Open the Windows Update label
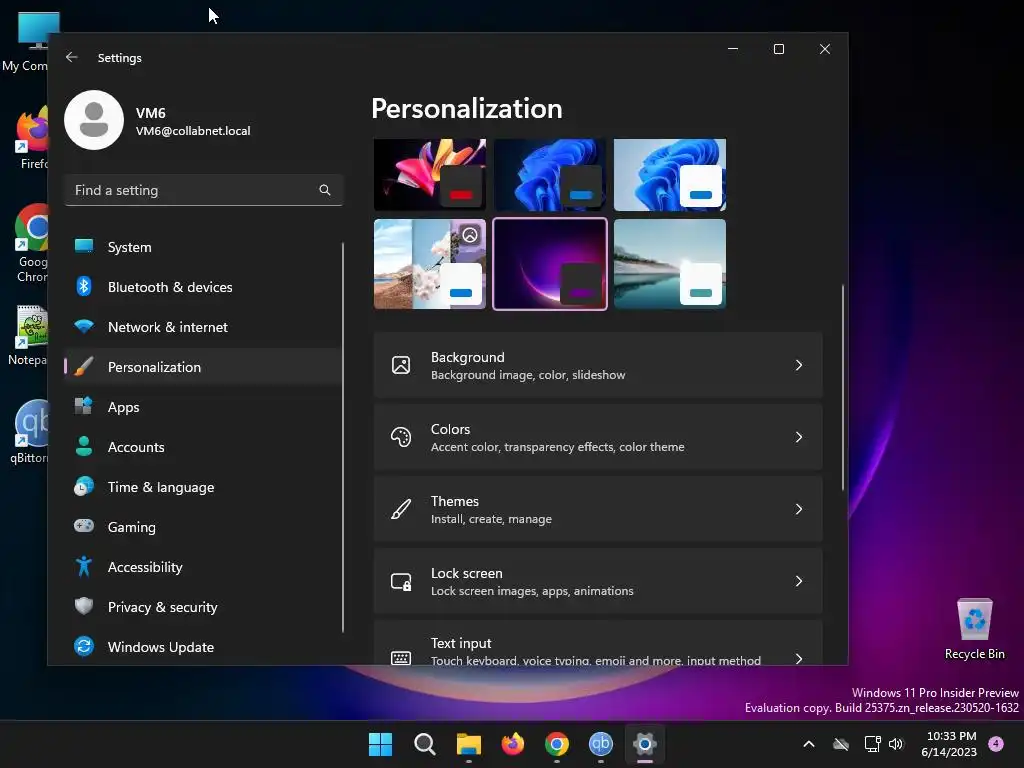1024x768 pixels. 161,647
